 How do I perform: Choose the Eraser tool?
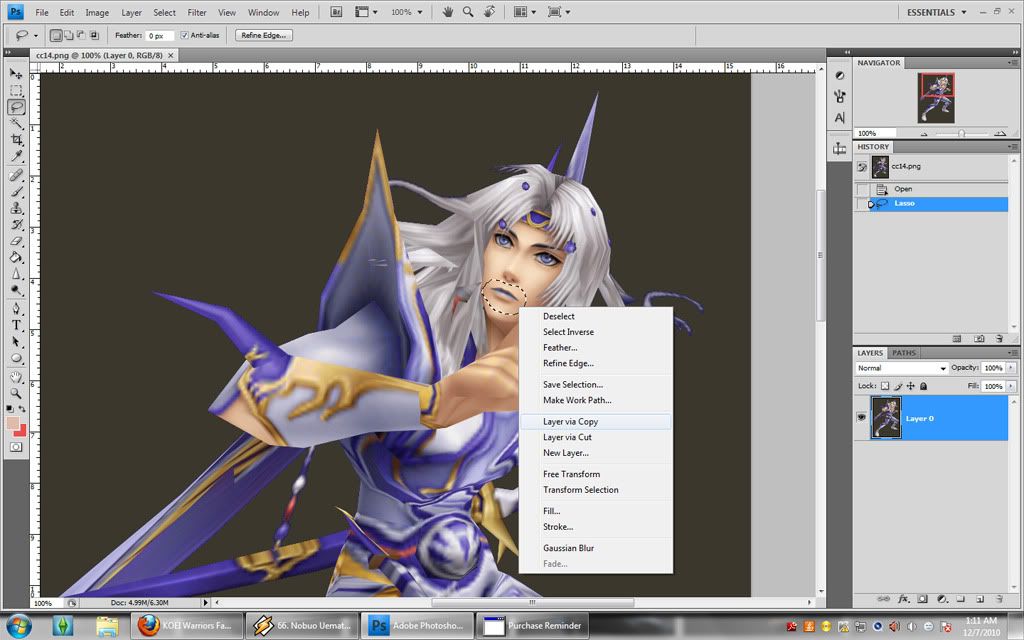click(17, 241)
